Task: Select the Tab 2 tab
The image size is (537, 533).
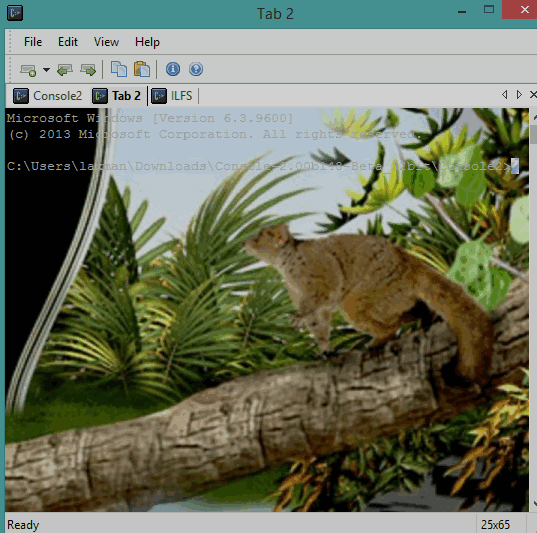Action: 116,96
